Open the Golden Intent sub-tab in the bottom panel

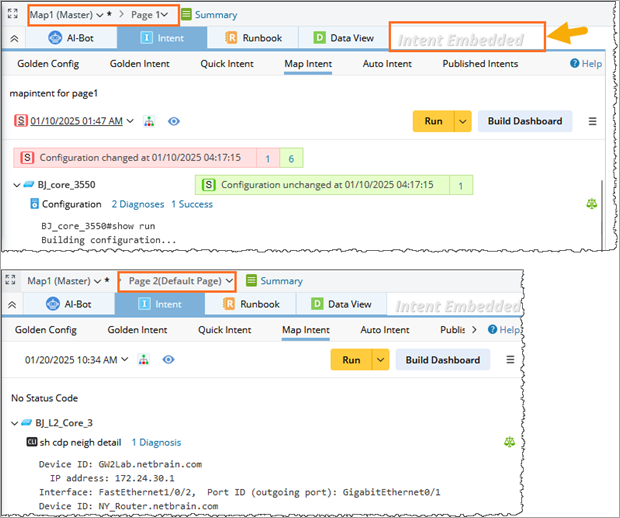point(137,330)
